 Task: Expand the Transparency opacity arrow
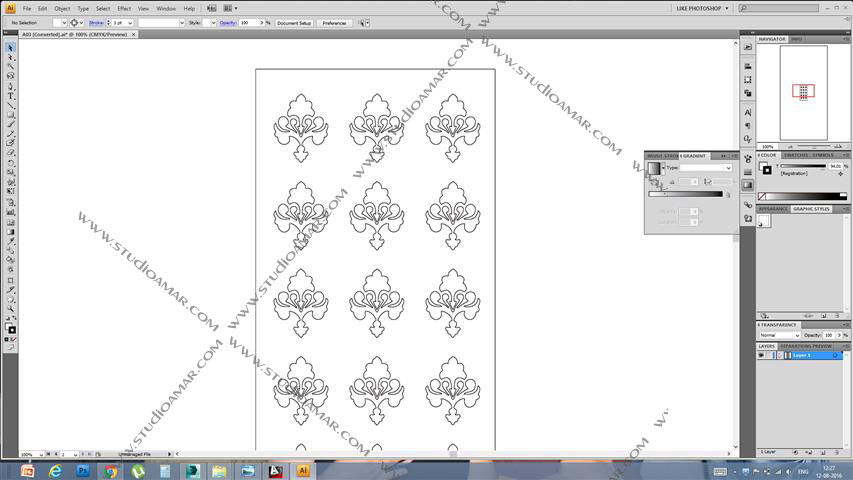839,335
